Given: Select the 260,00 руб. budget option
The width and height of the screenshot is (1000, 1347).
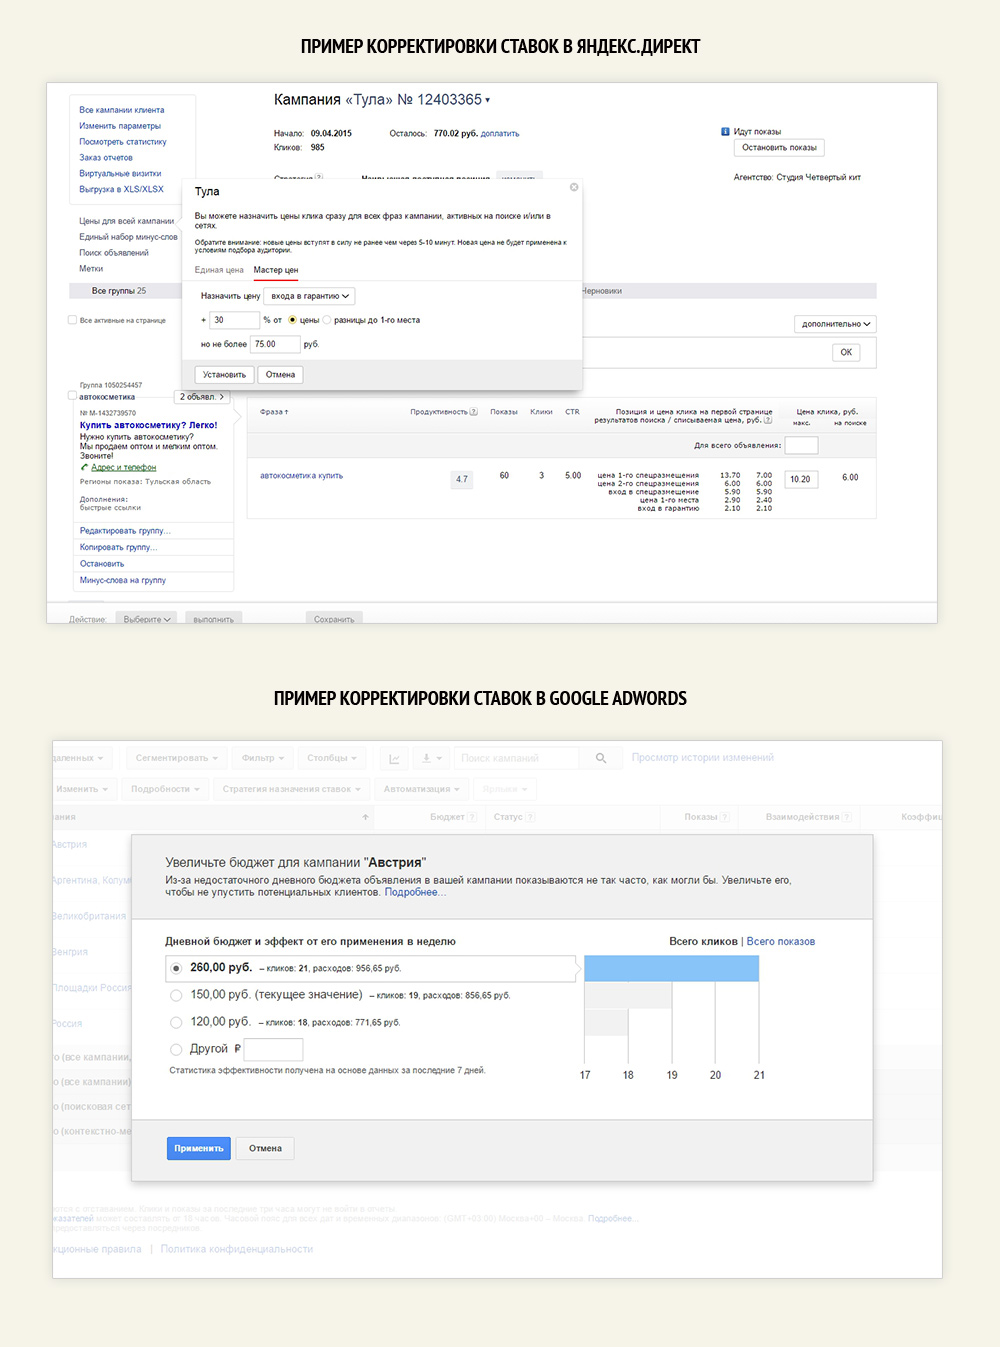Looking at the screenshot, I should click(176, 968).
